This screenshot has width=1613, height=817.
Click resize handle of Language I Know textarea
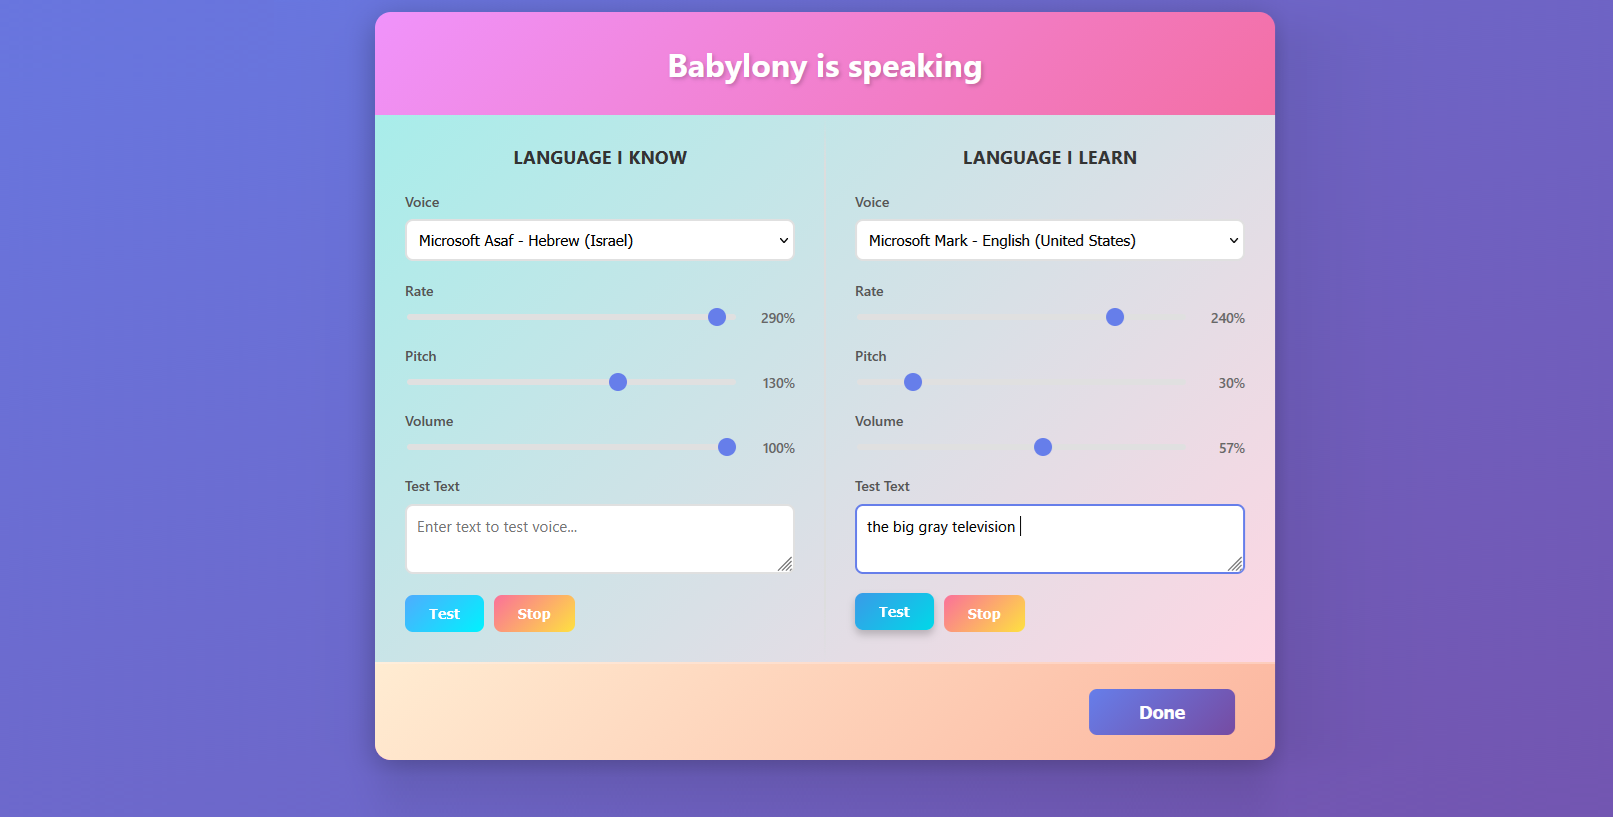(x=785, y=564)
